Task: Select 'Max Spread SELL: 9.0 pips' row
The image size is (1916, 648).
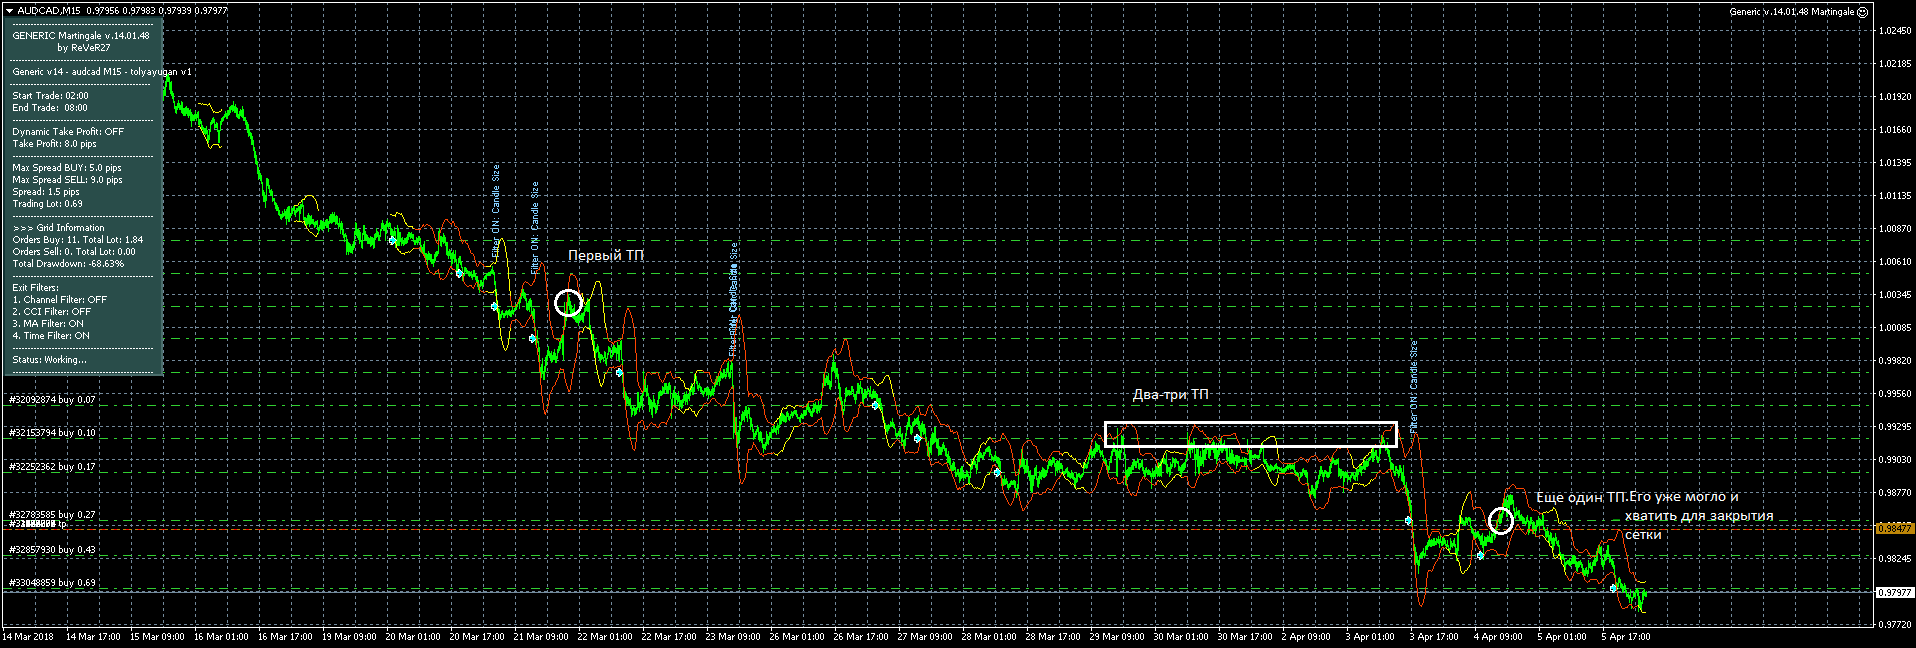Action: pyautogui.click(x=67, y=180)
